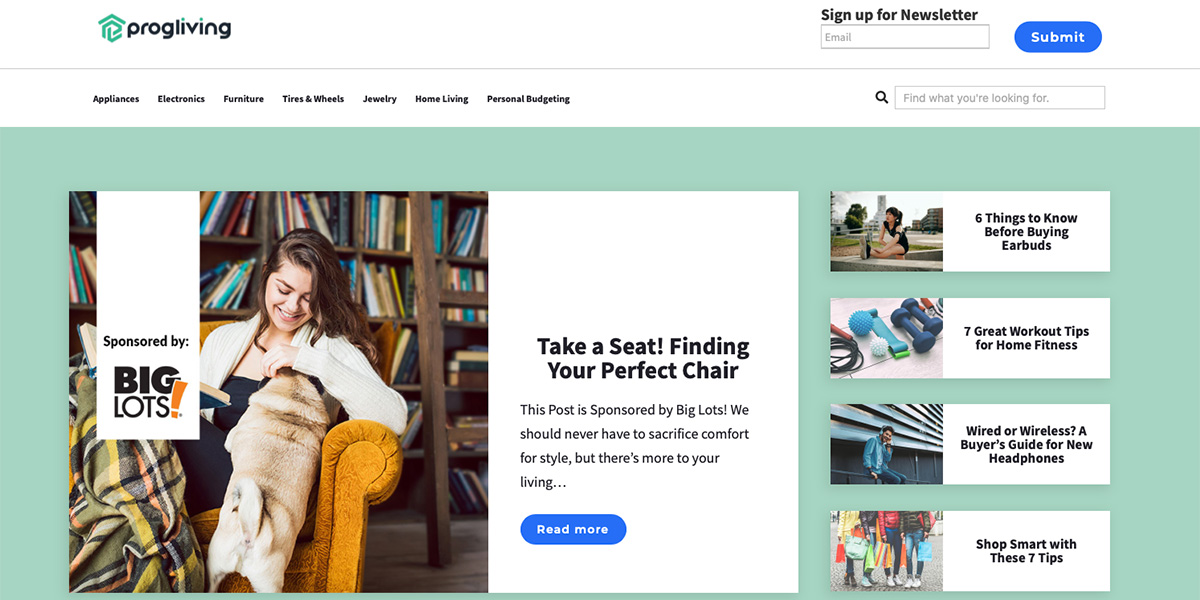
Task: Click the search magnifier icon
Action: click(x=882, y=98)
